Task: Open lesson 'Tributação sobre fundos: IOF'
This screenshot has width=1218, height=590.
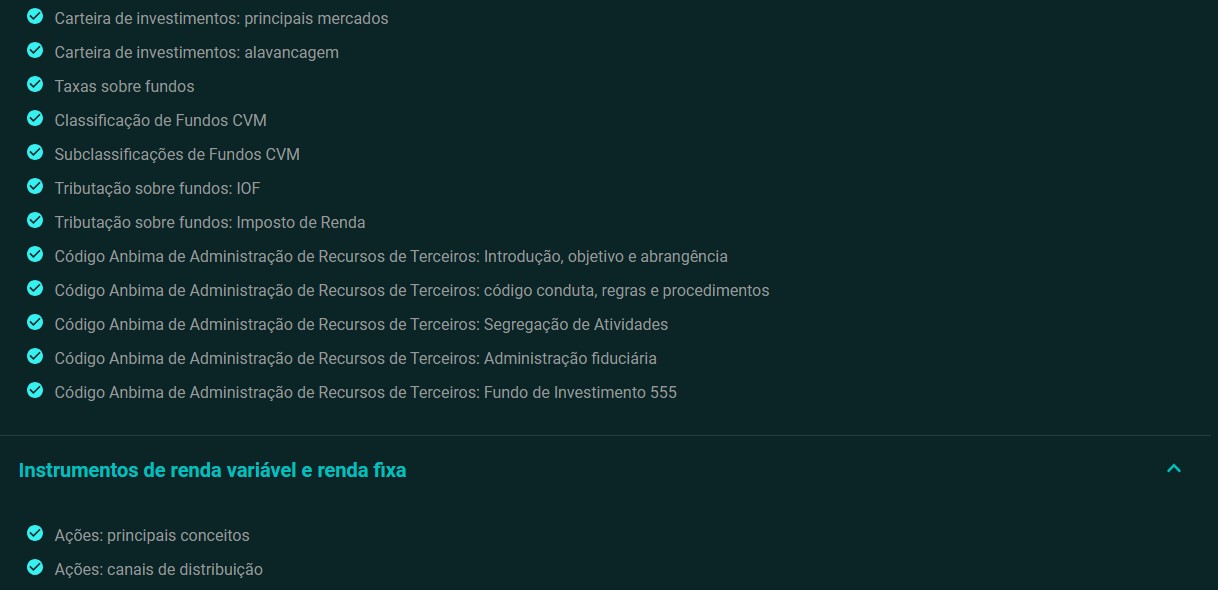Action: pyautogui.click(x=157, y=188)
